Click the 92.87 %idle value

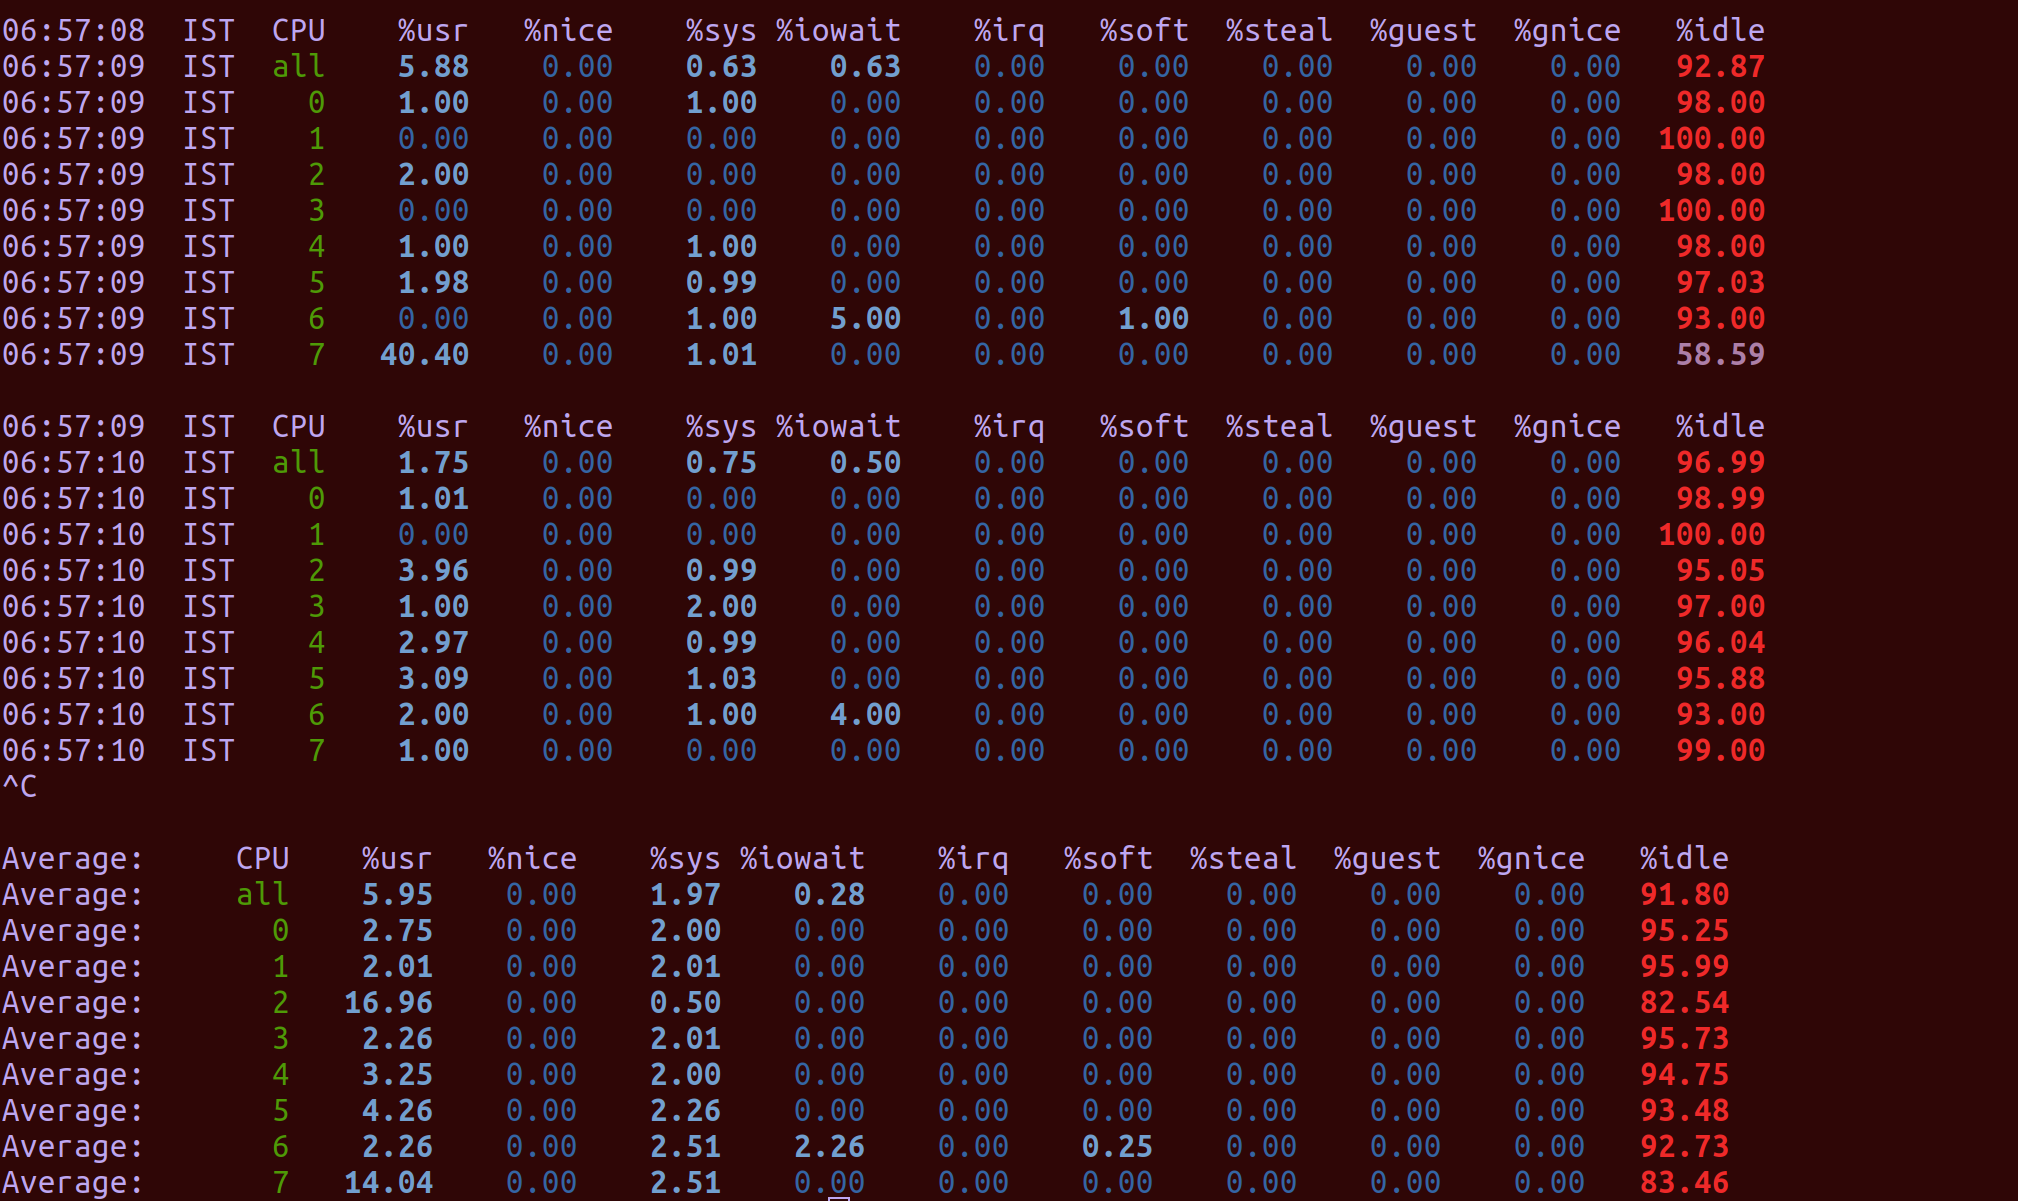click(x=1720, y=67)
